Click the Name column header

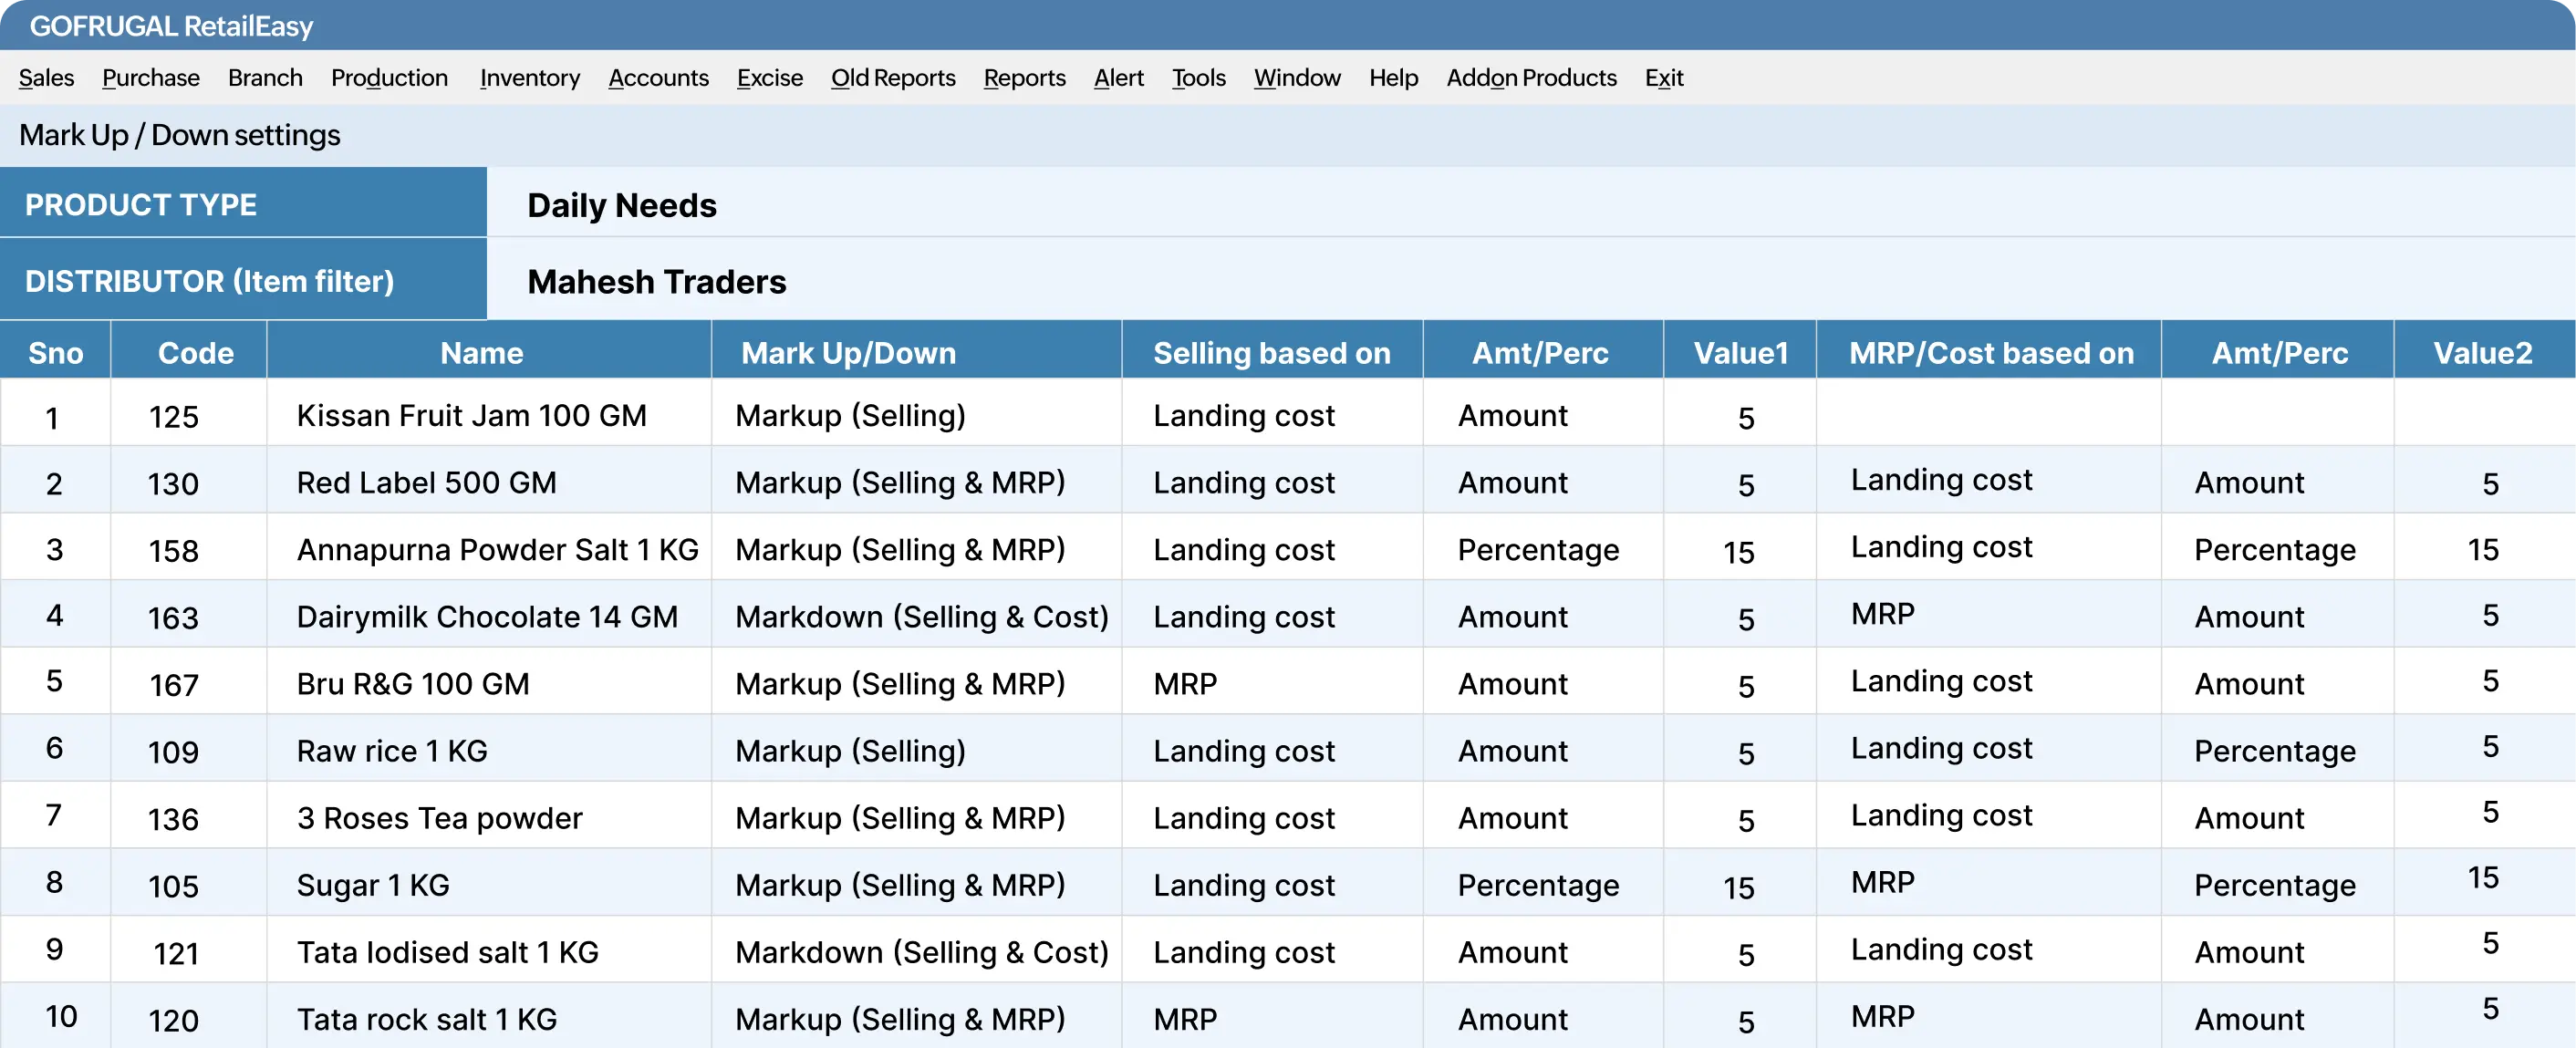tap(481, 351)
